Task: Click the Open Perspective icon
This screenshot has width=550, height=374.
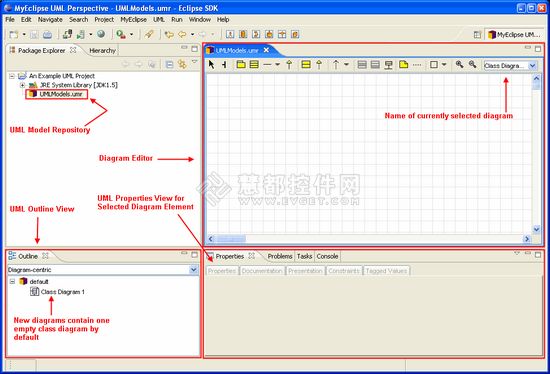Action: tap(477, 34)
